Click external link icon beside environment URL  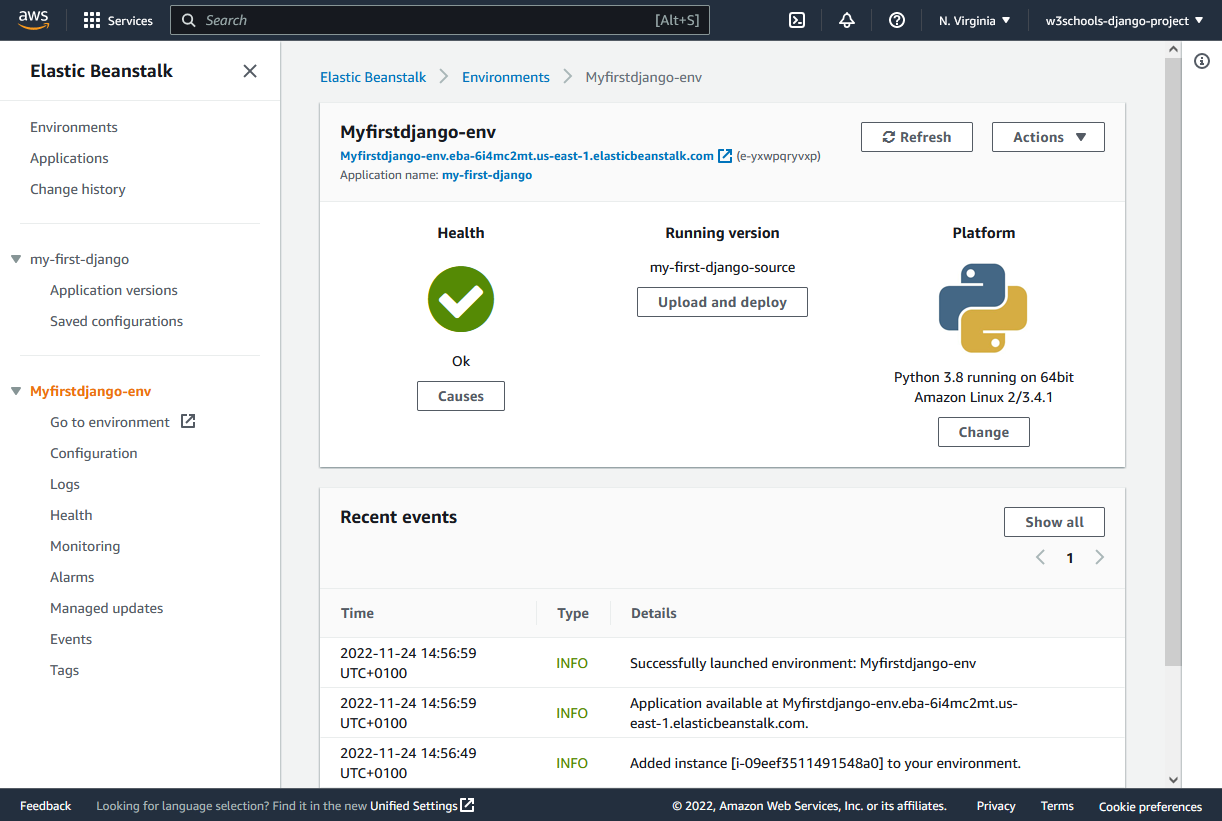[725, 156]
